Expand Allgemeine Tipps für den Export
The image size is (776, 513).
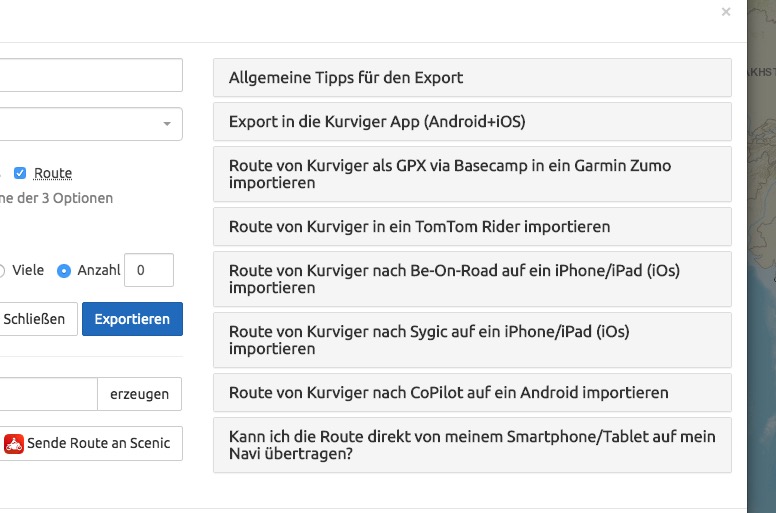(x=472, y=78)
